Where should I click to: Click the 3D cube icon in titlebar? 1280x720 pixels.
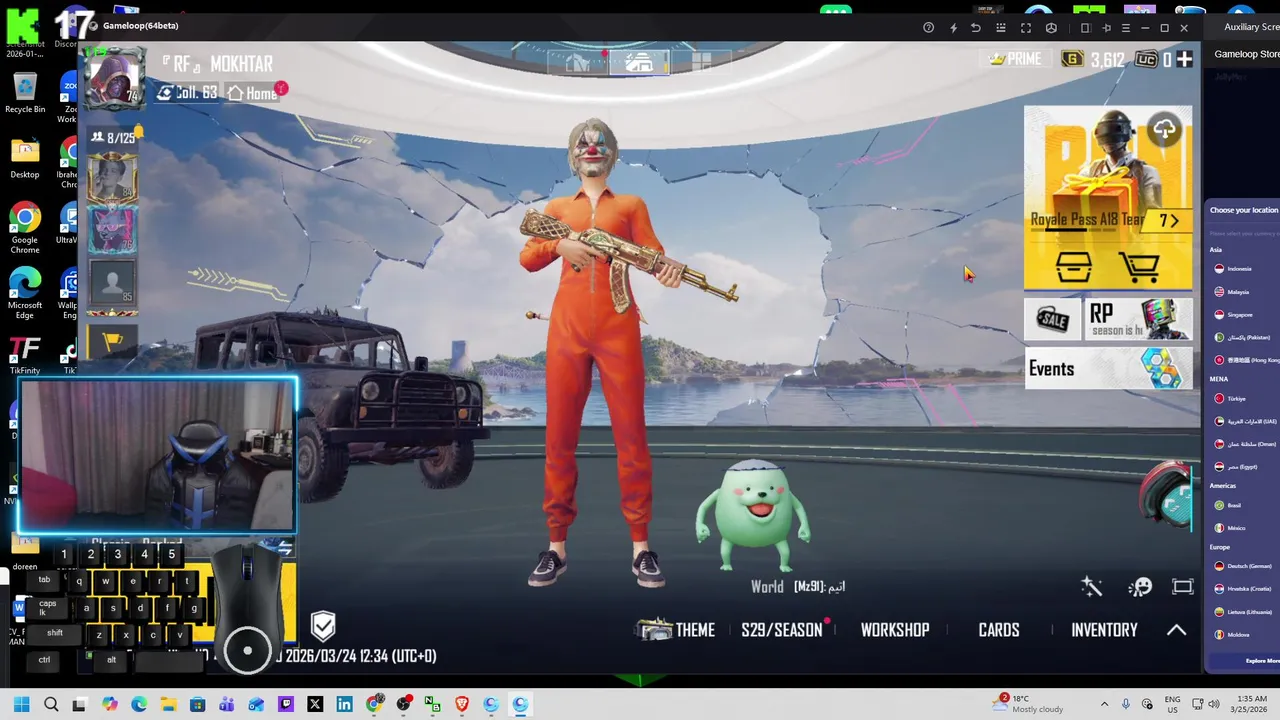pos(1051,28)
